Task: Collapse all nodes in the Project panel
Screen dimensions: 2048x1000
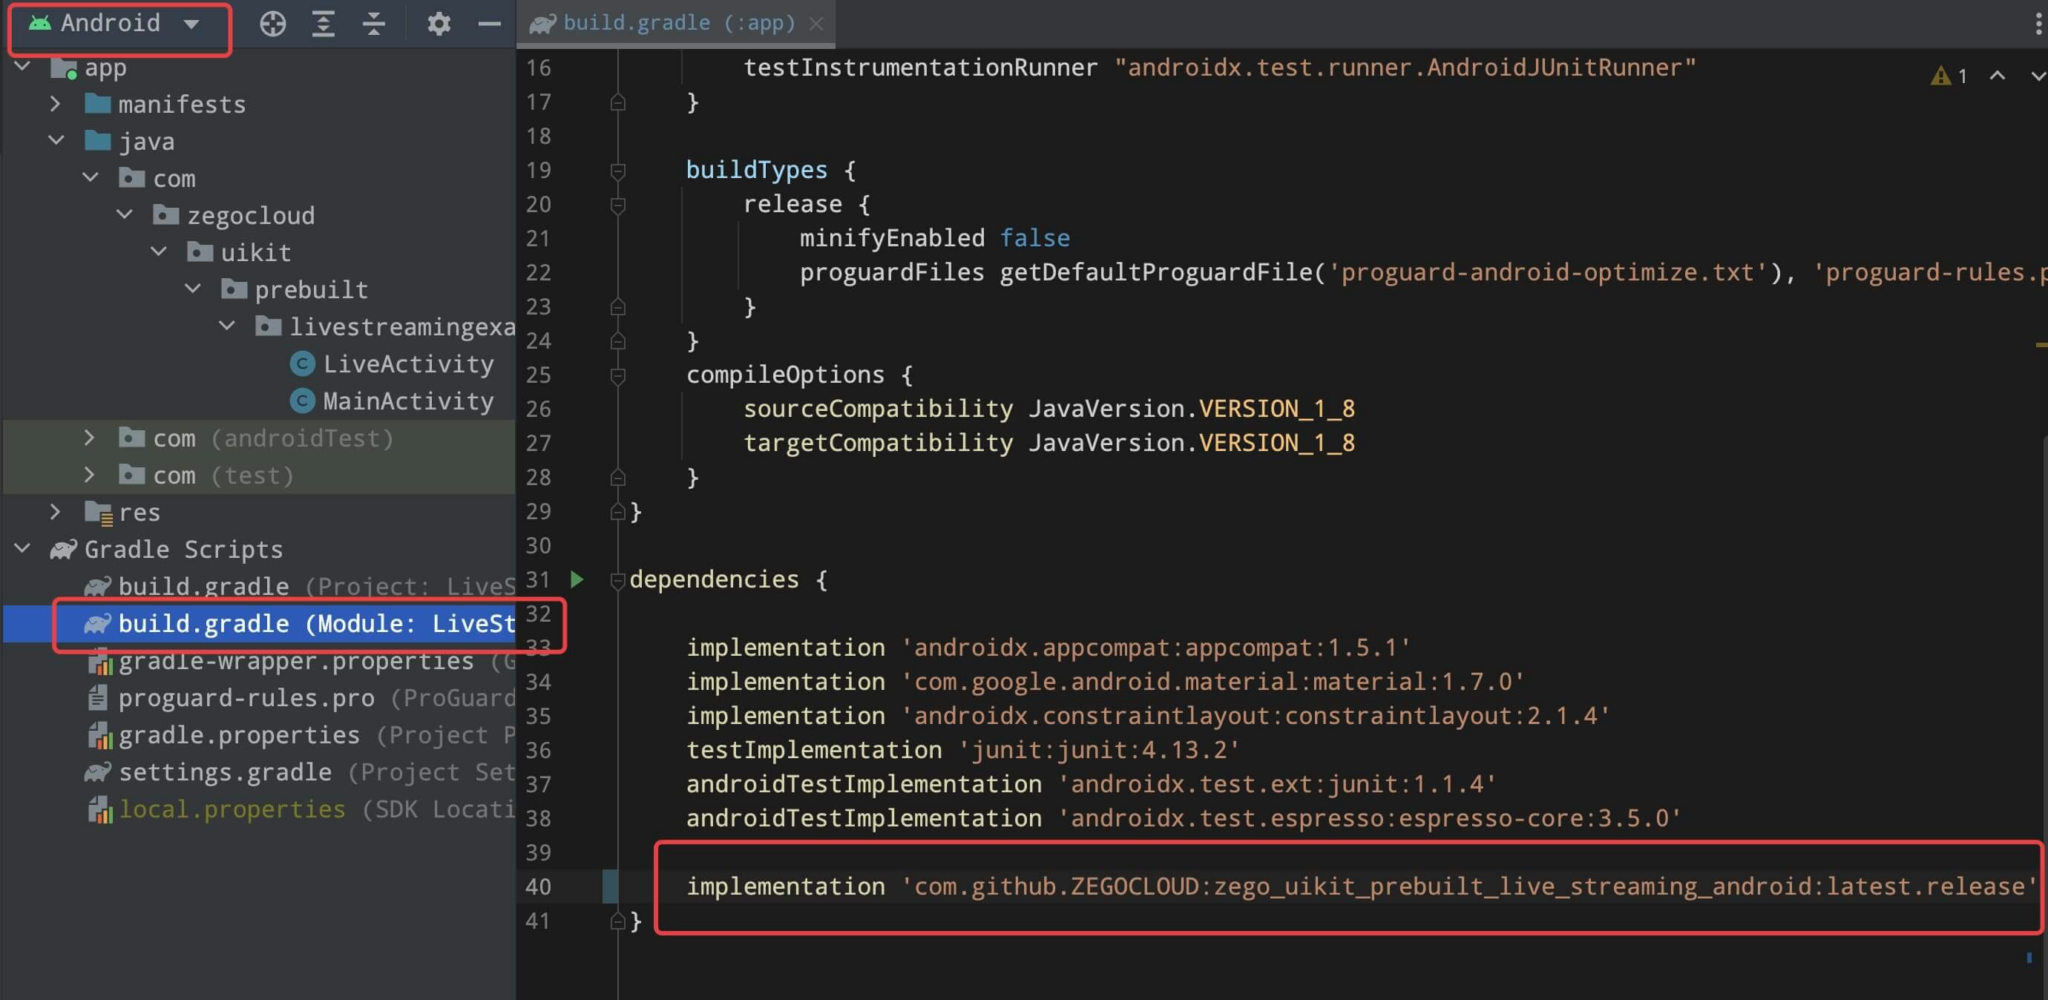Action: click(373, 23)
